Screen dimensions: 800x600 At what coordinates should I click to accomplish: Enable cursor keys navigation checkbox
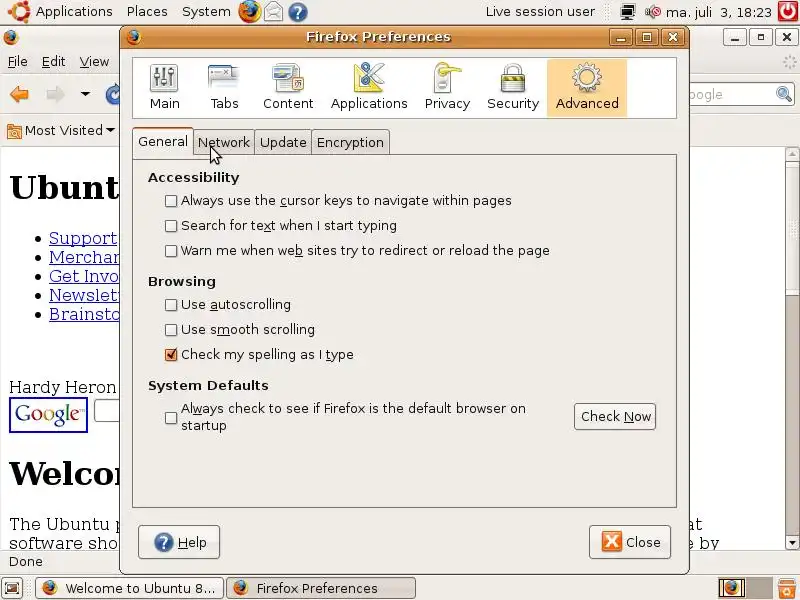tap(171, 201)
